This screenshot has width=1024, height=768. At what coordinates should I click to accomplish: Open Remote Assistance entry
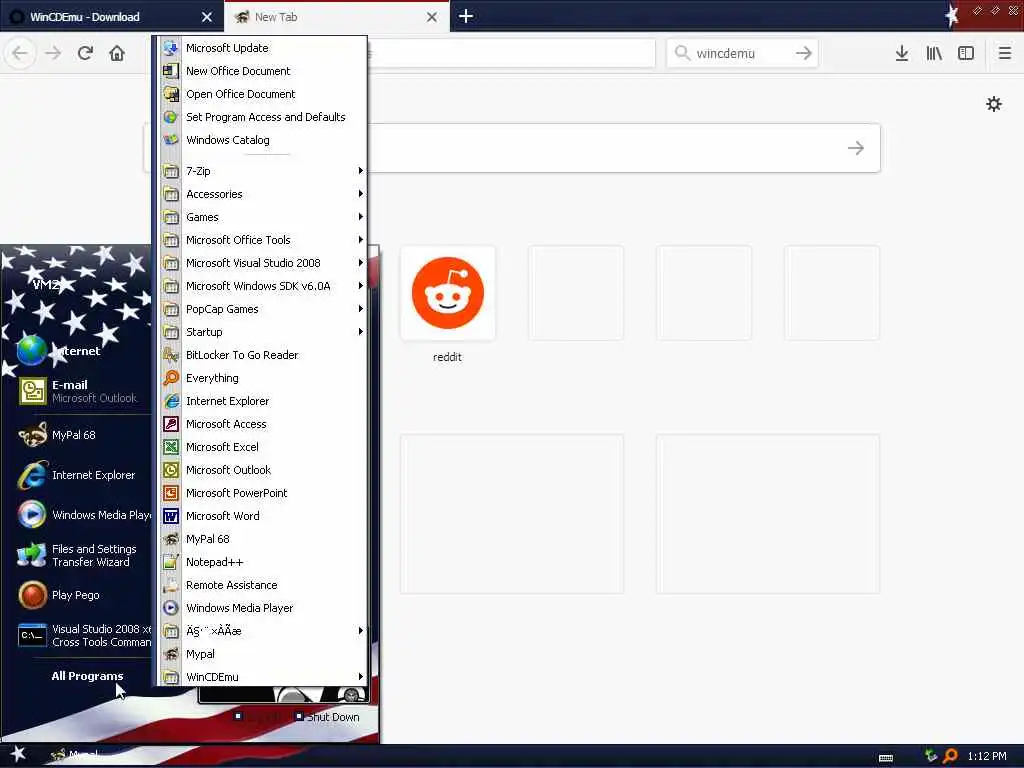click(x=263, y=585)
